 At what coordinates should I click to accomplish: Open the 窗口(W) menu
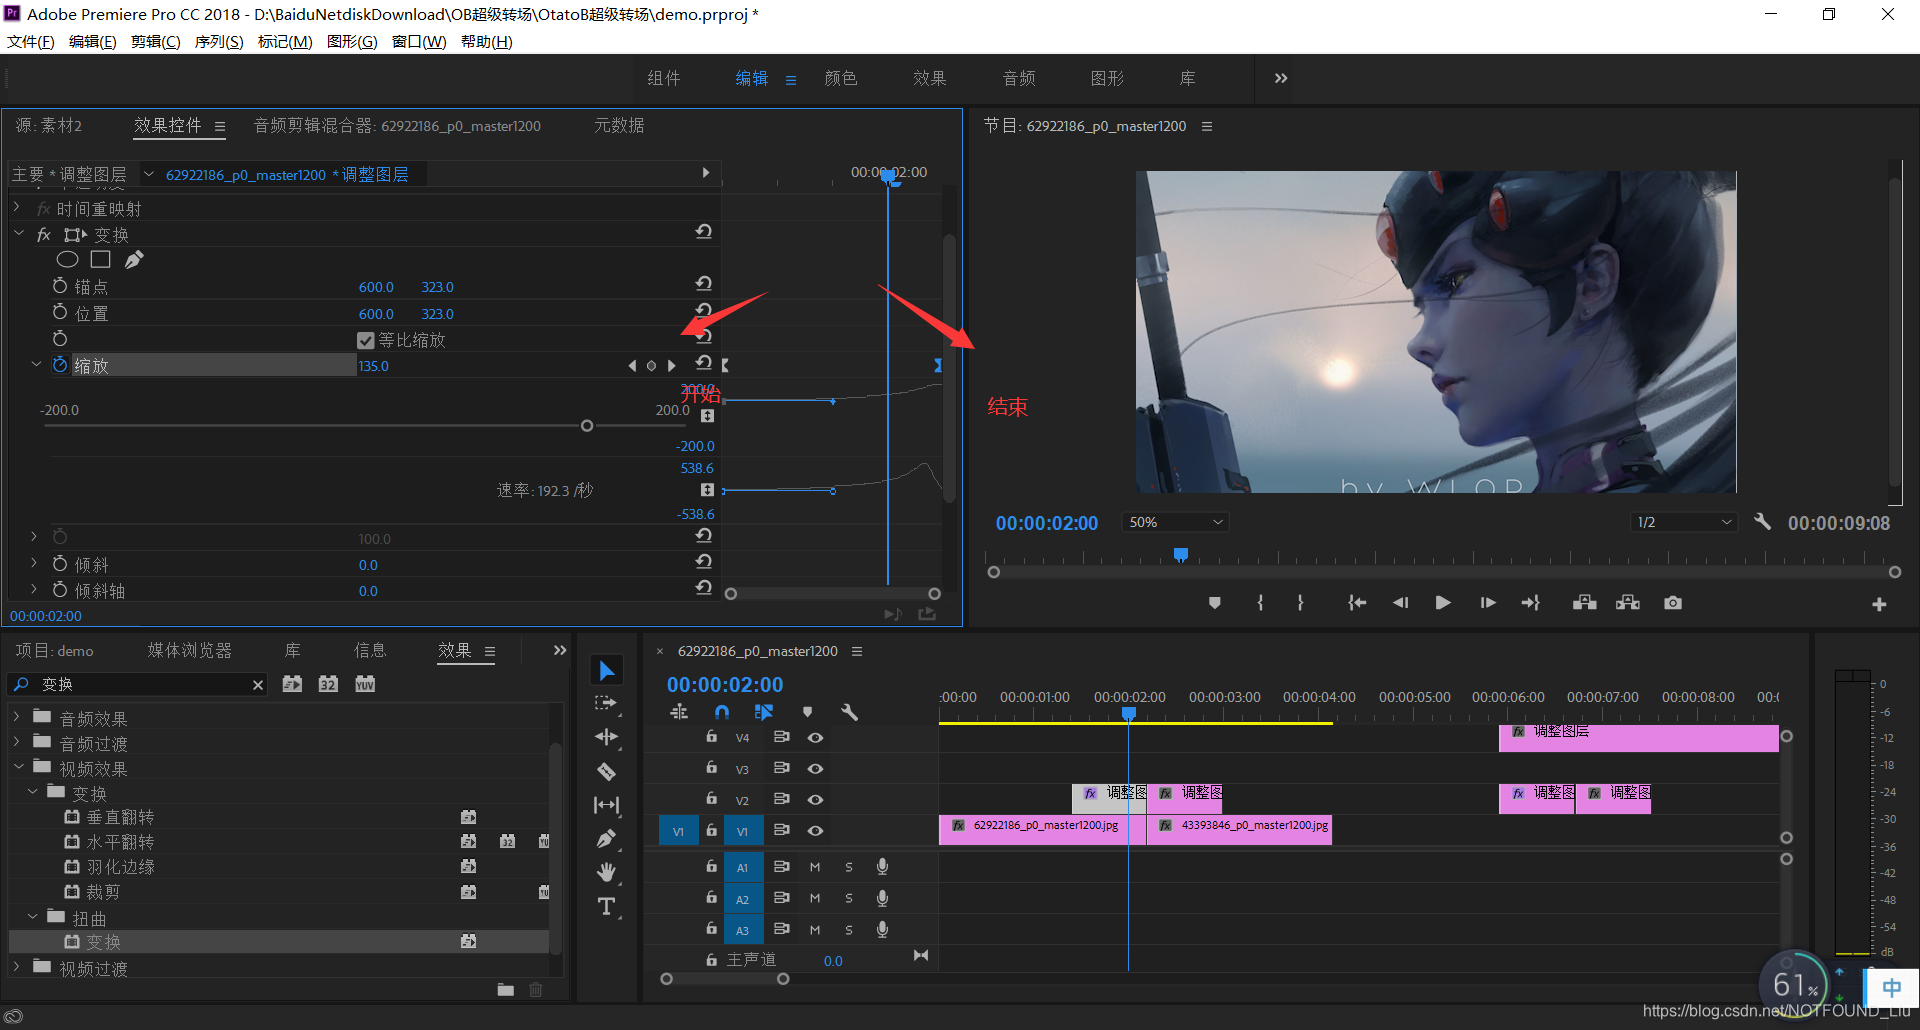[419, 42]
